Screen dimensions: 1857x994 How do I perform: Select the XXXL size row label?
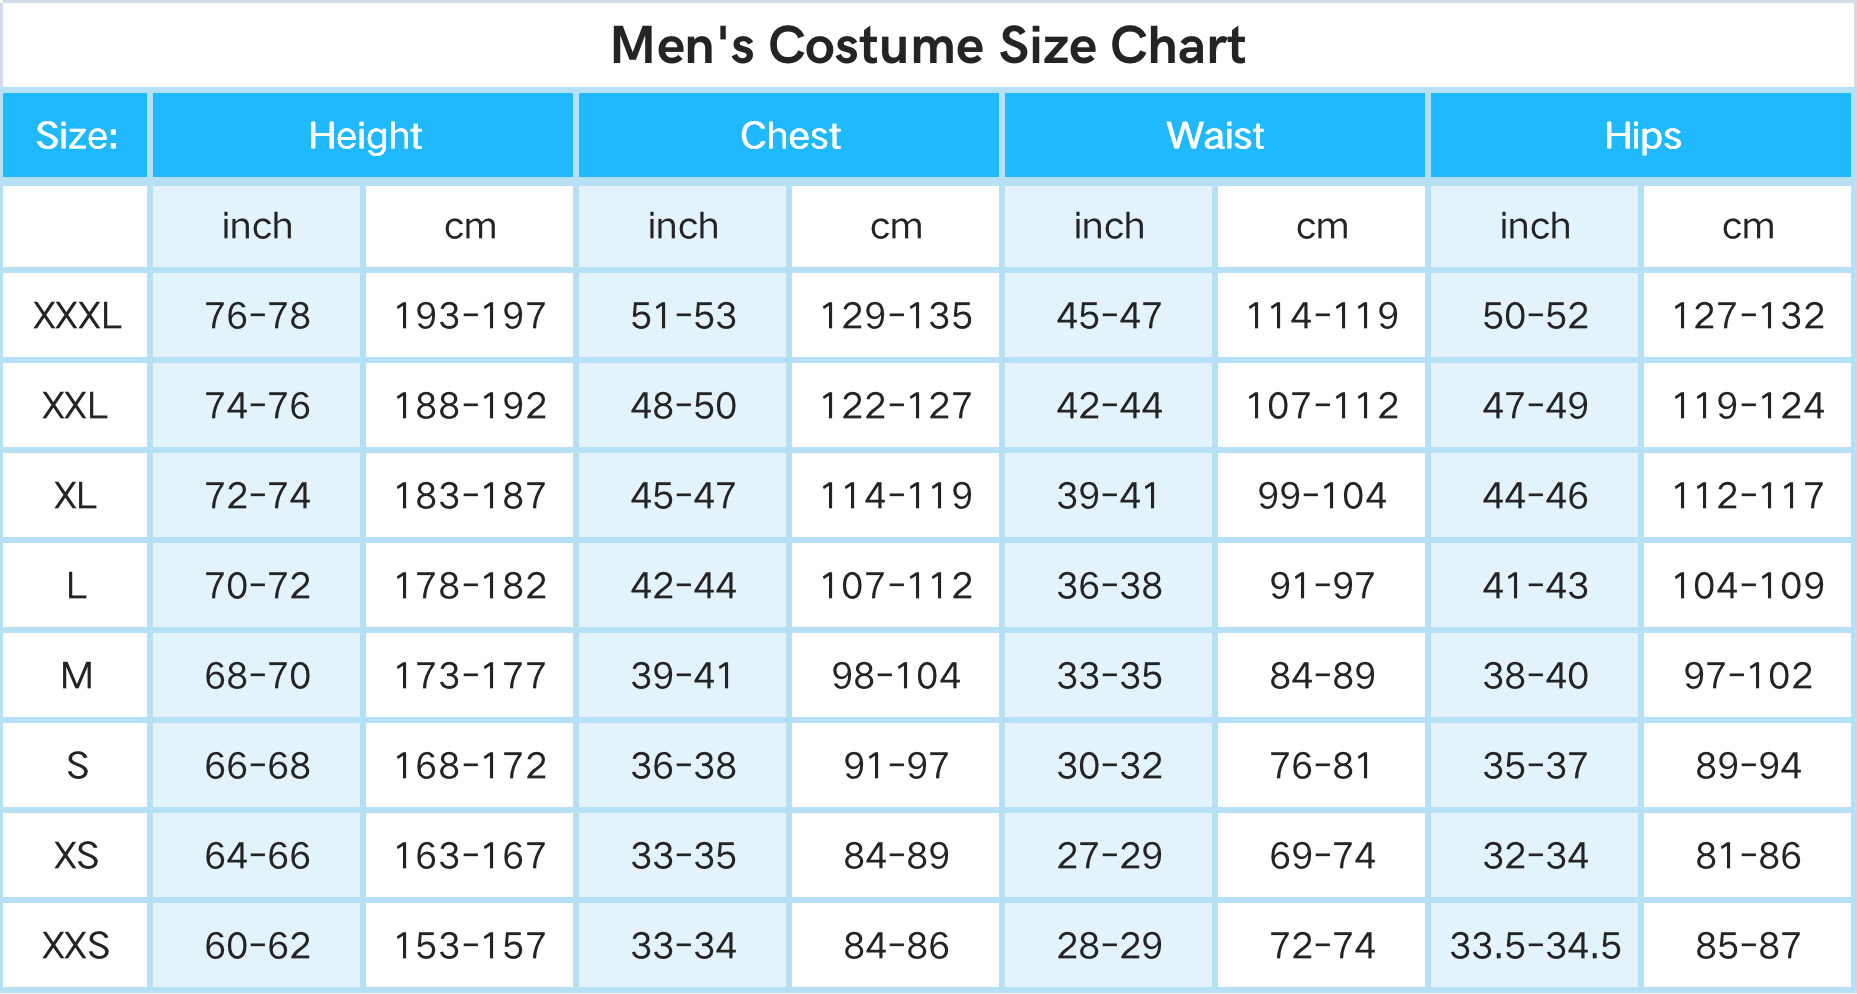tap(76, 316)
